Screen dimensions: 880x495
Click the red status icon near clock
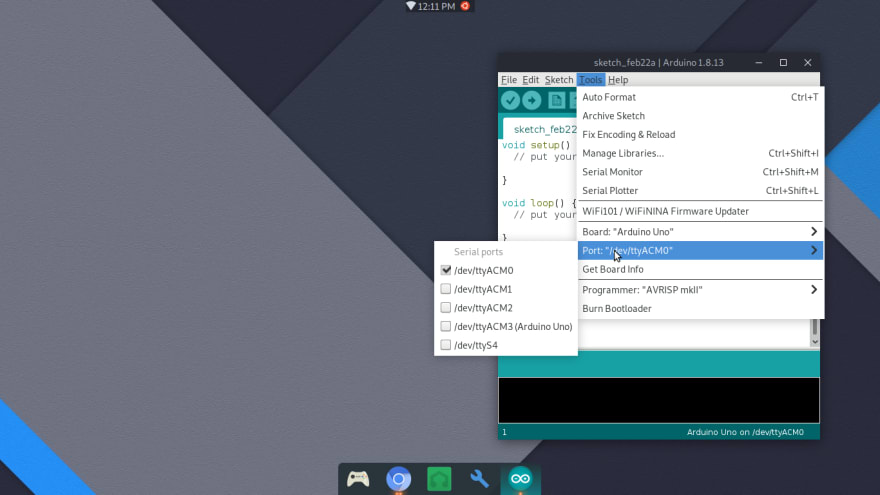point(465,6)
